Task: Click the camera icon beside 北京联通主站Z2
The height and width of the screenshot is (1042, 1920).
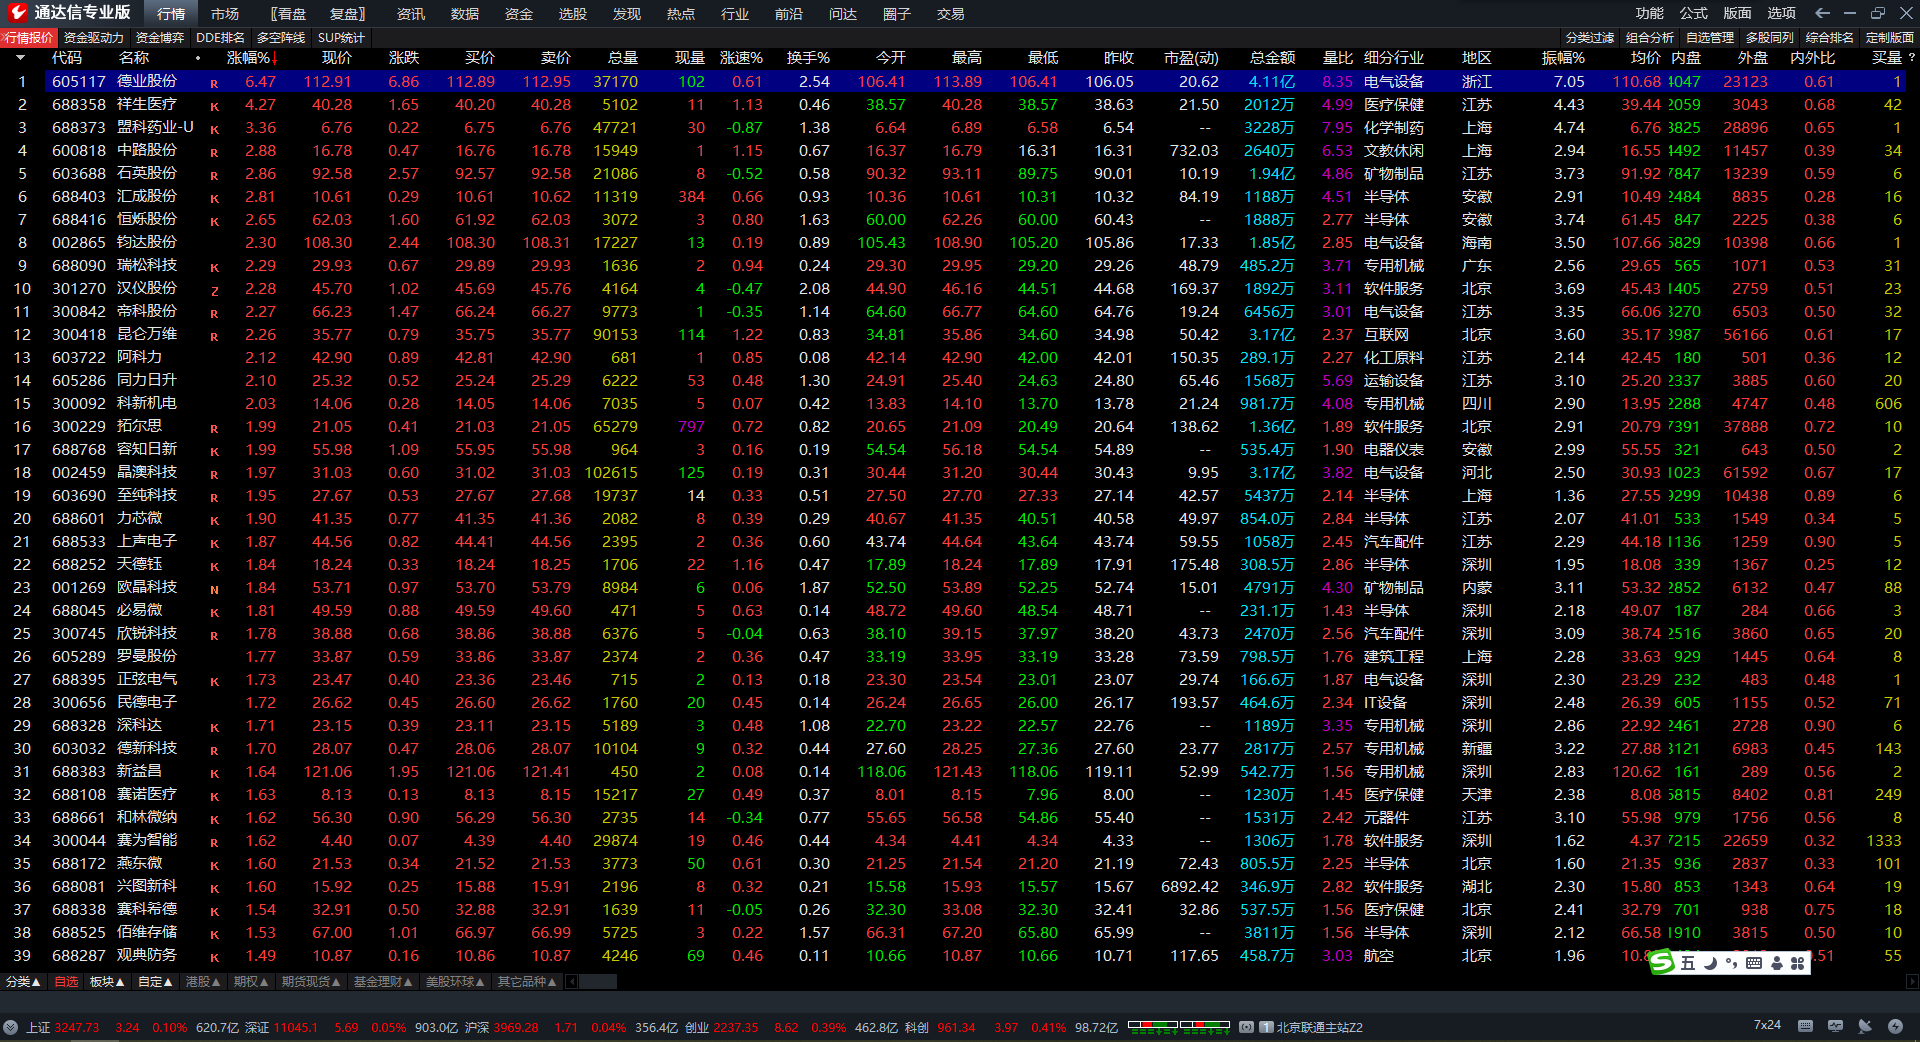Action: point(1246,1027)
